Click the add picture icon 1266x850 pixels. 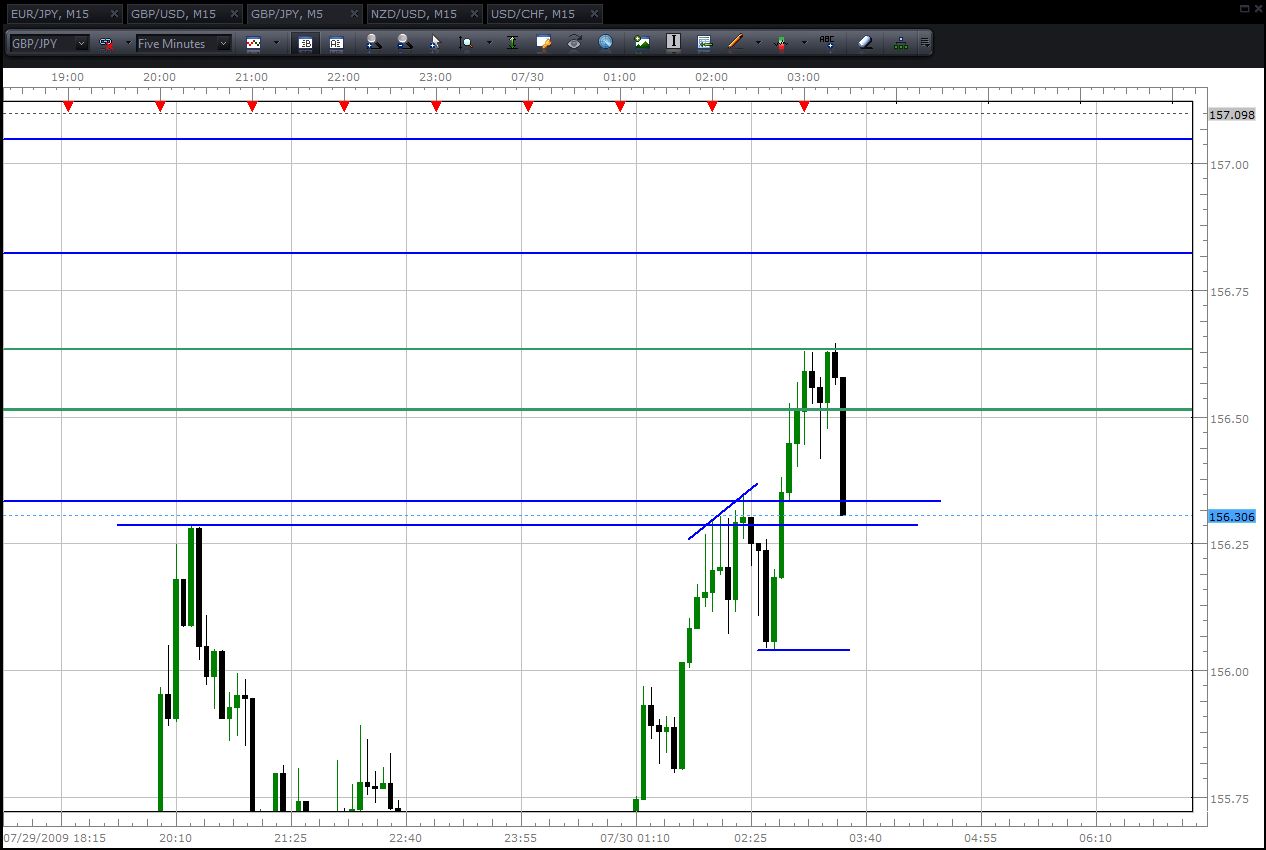(x=642, y=43)
